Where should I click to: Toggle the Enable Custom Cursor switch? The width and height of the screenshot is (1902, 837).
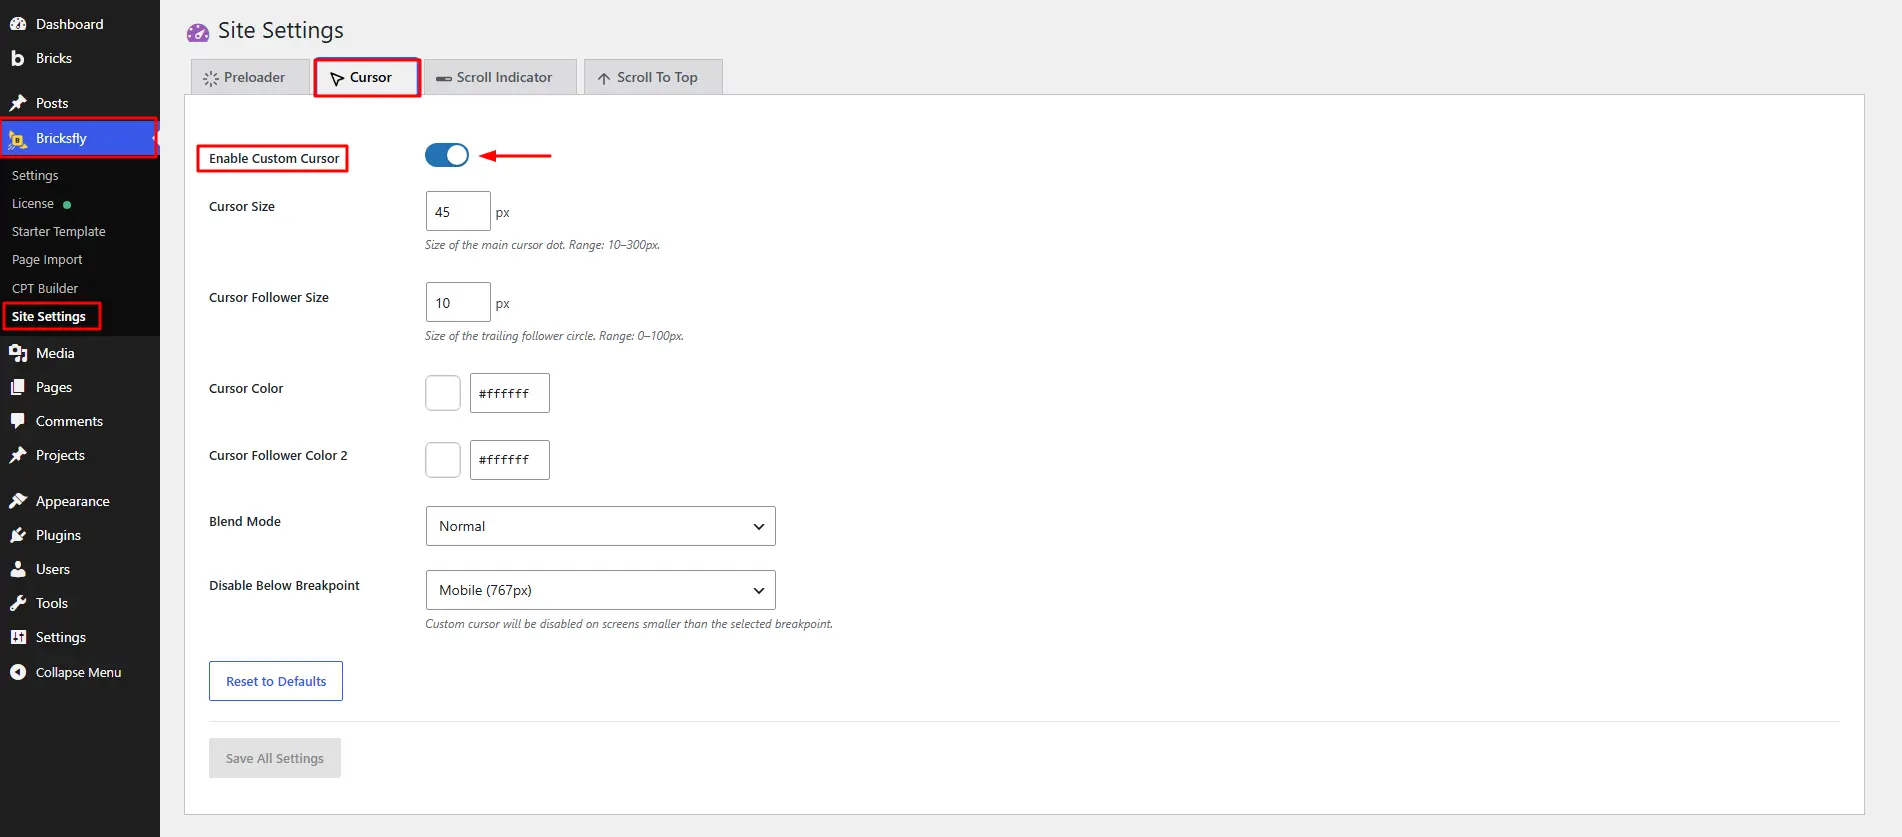(447, 155)
